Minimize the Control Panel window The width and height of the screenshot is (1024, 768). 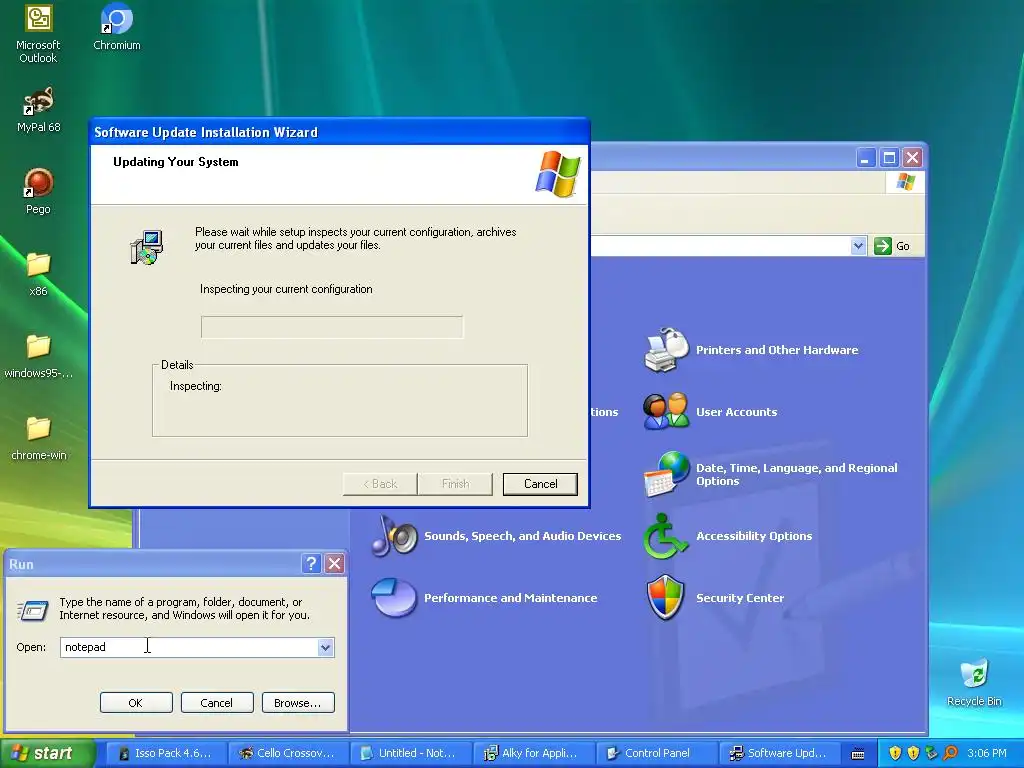click(866, 157)
